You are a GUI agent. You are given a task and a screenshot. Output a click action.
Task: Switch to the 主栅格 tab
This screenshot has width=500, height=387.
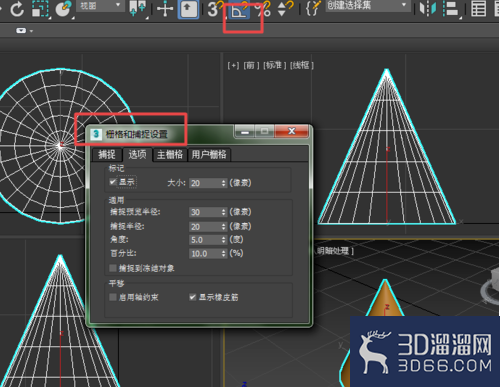coord(170,155)
